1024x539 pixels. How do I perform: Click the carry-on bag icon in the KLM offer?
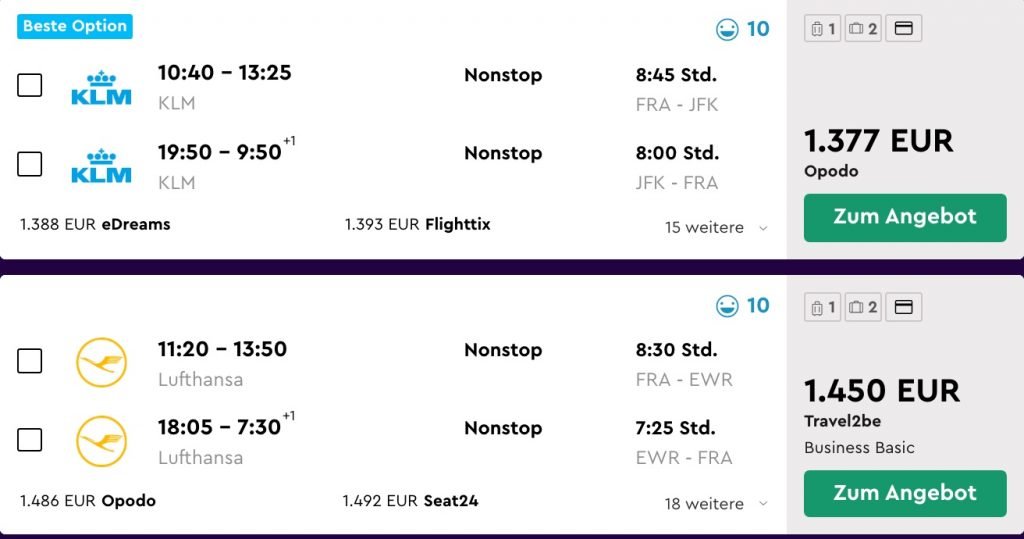click(823, 29)
